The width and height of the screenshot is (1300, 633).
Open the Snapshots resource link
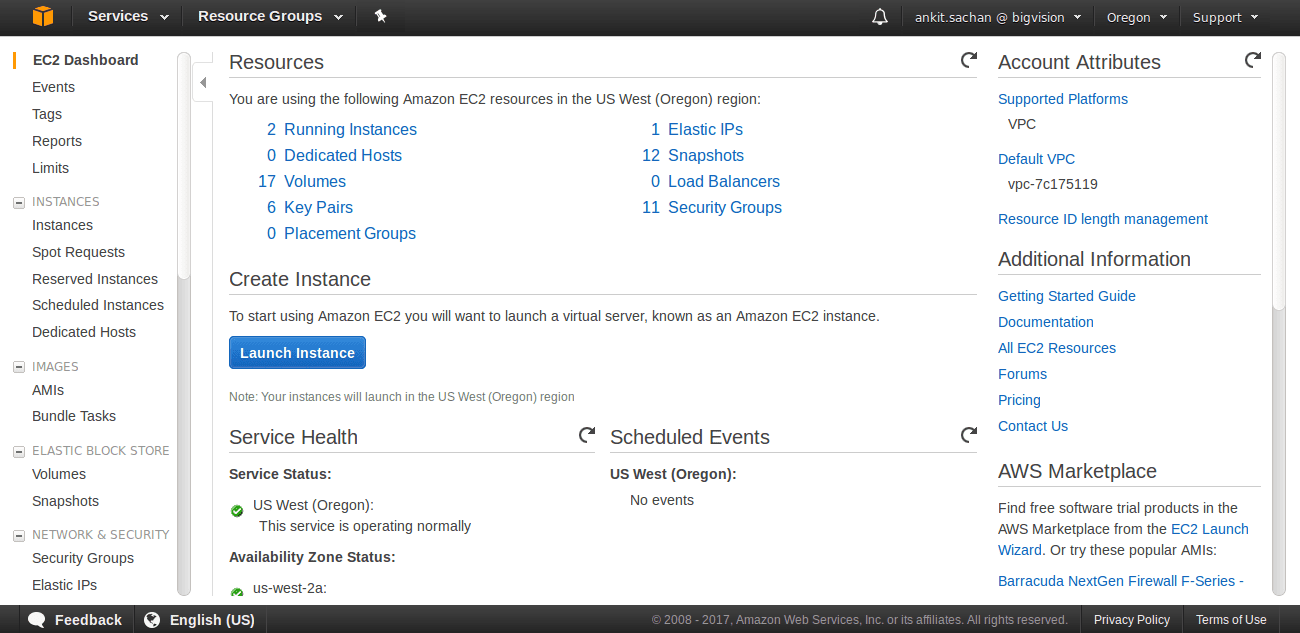click(706, 155)
